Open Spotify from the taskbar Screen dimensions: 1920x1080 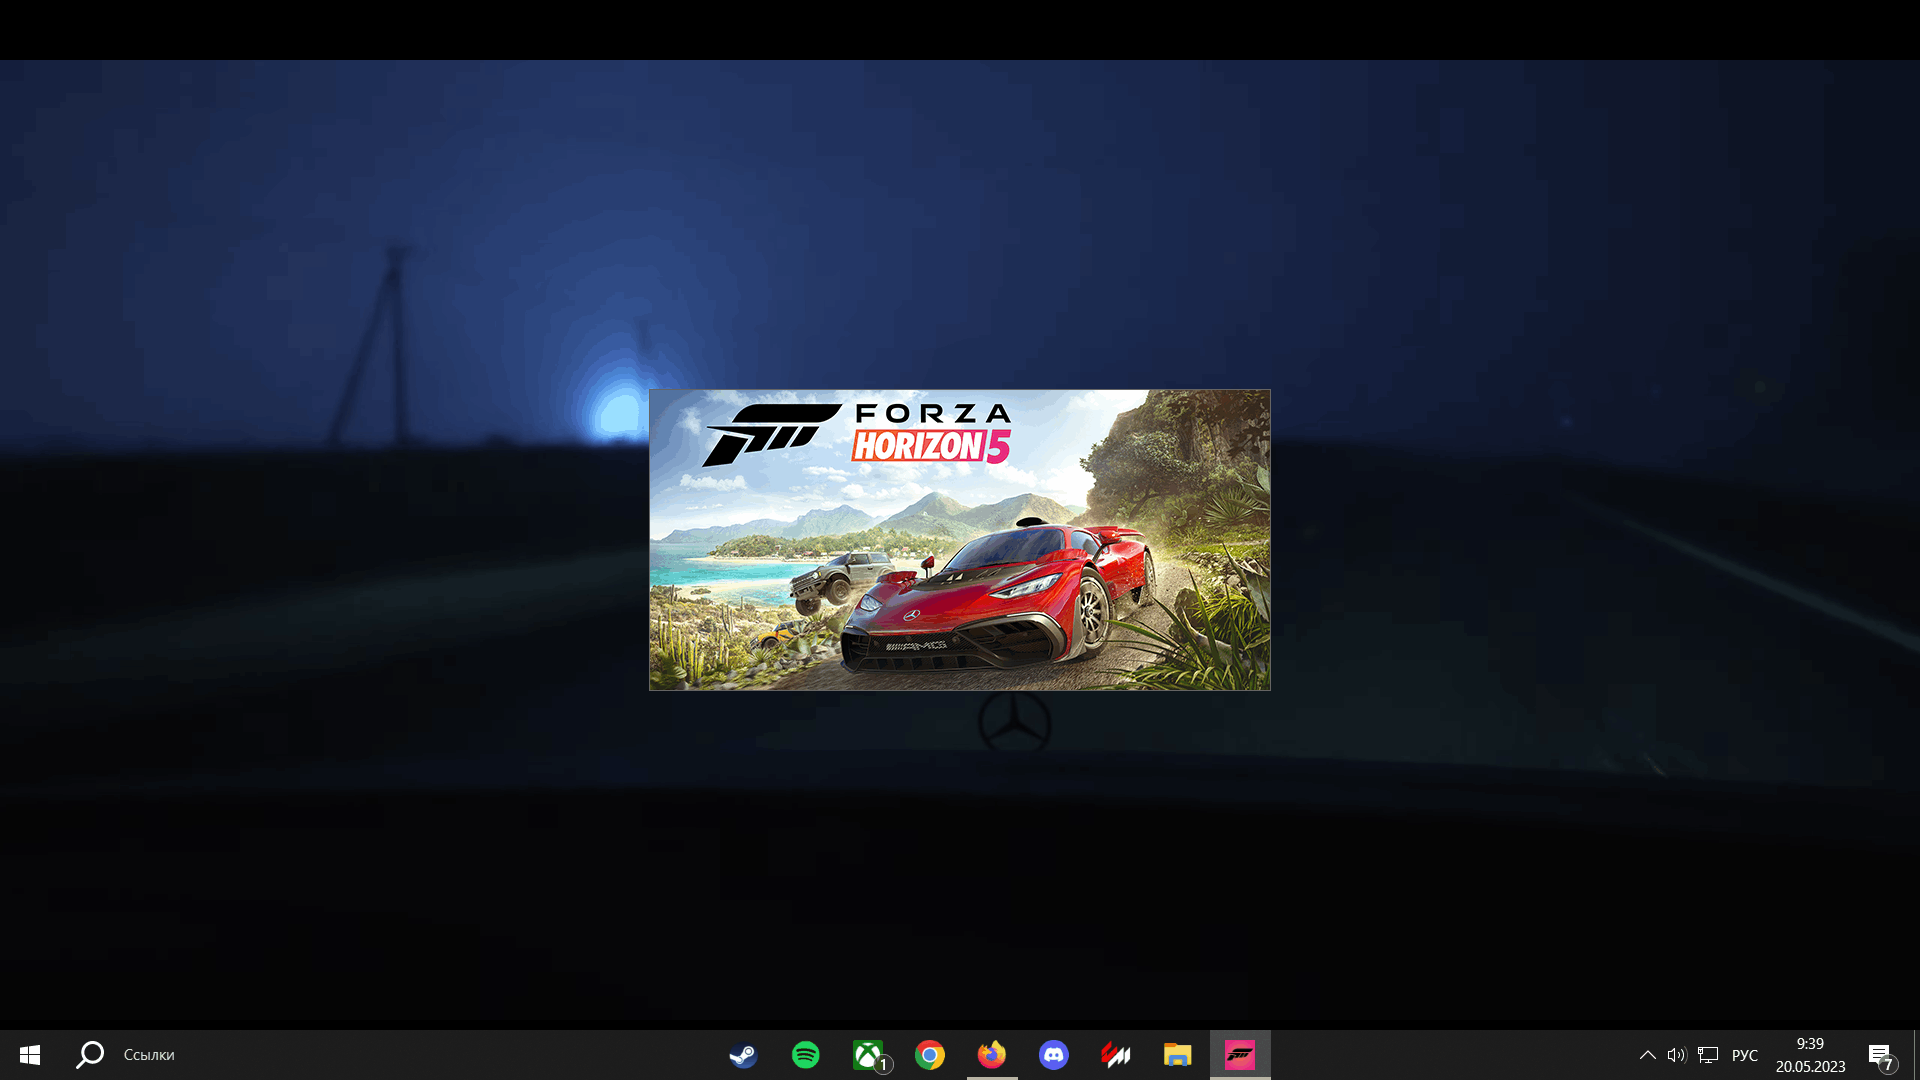pos(805,1055)
